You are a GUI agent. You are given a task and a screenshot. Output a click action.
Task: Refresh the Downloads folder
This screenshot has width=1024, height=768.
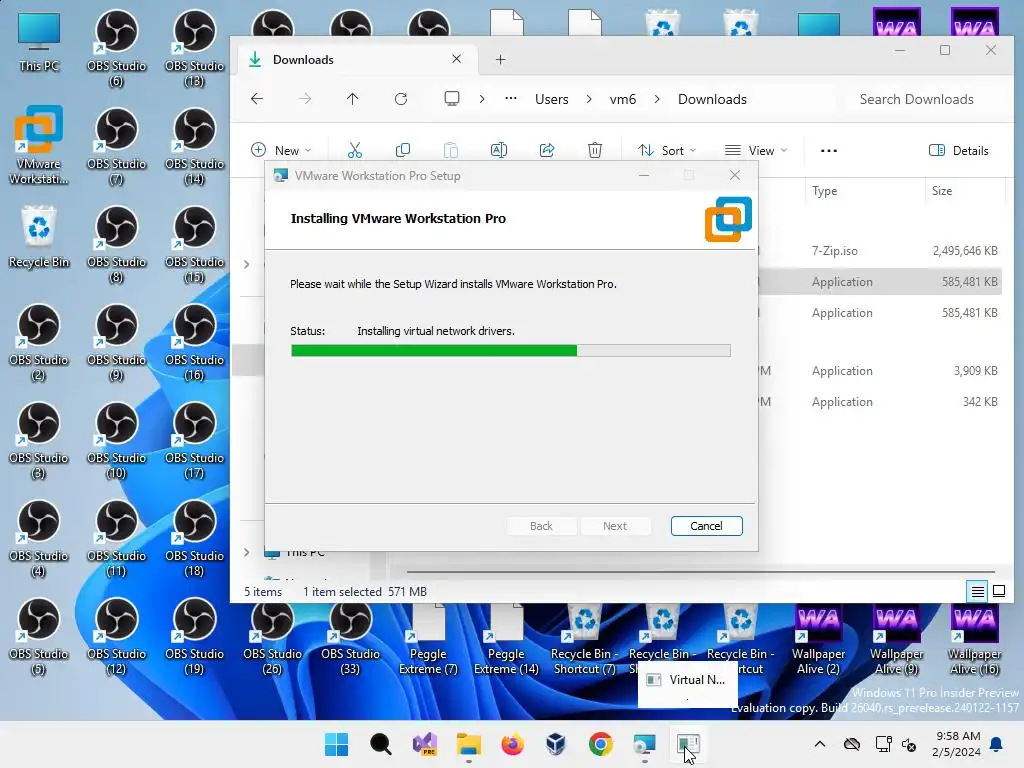pos(401,99)
